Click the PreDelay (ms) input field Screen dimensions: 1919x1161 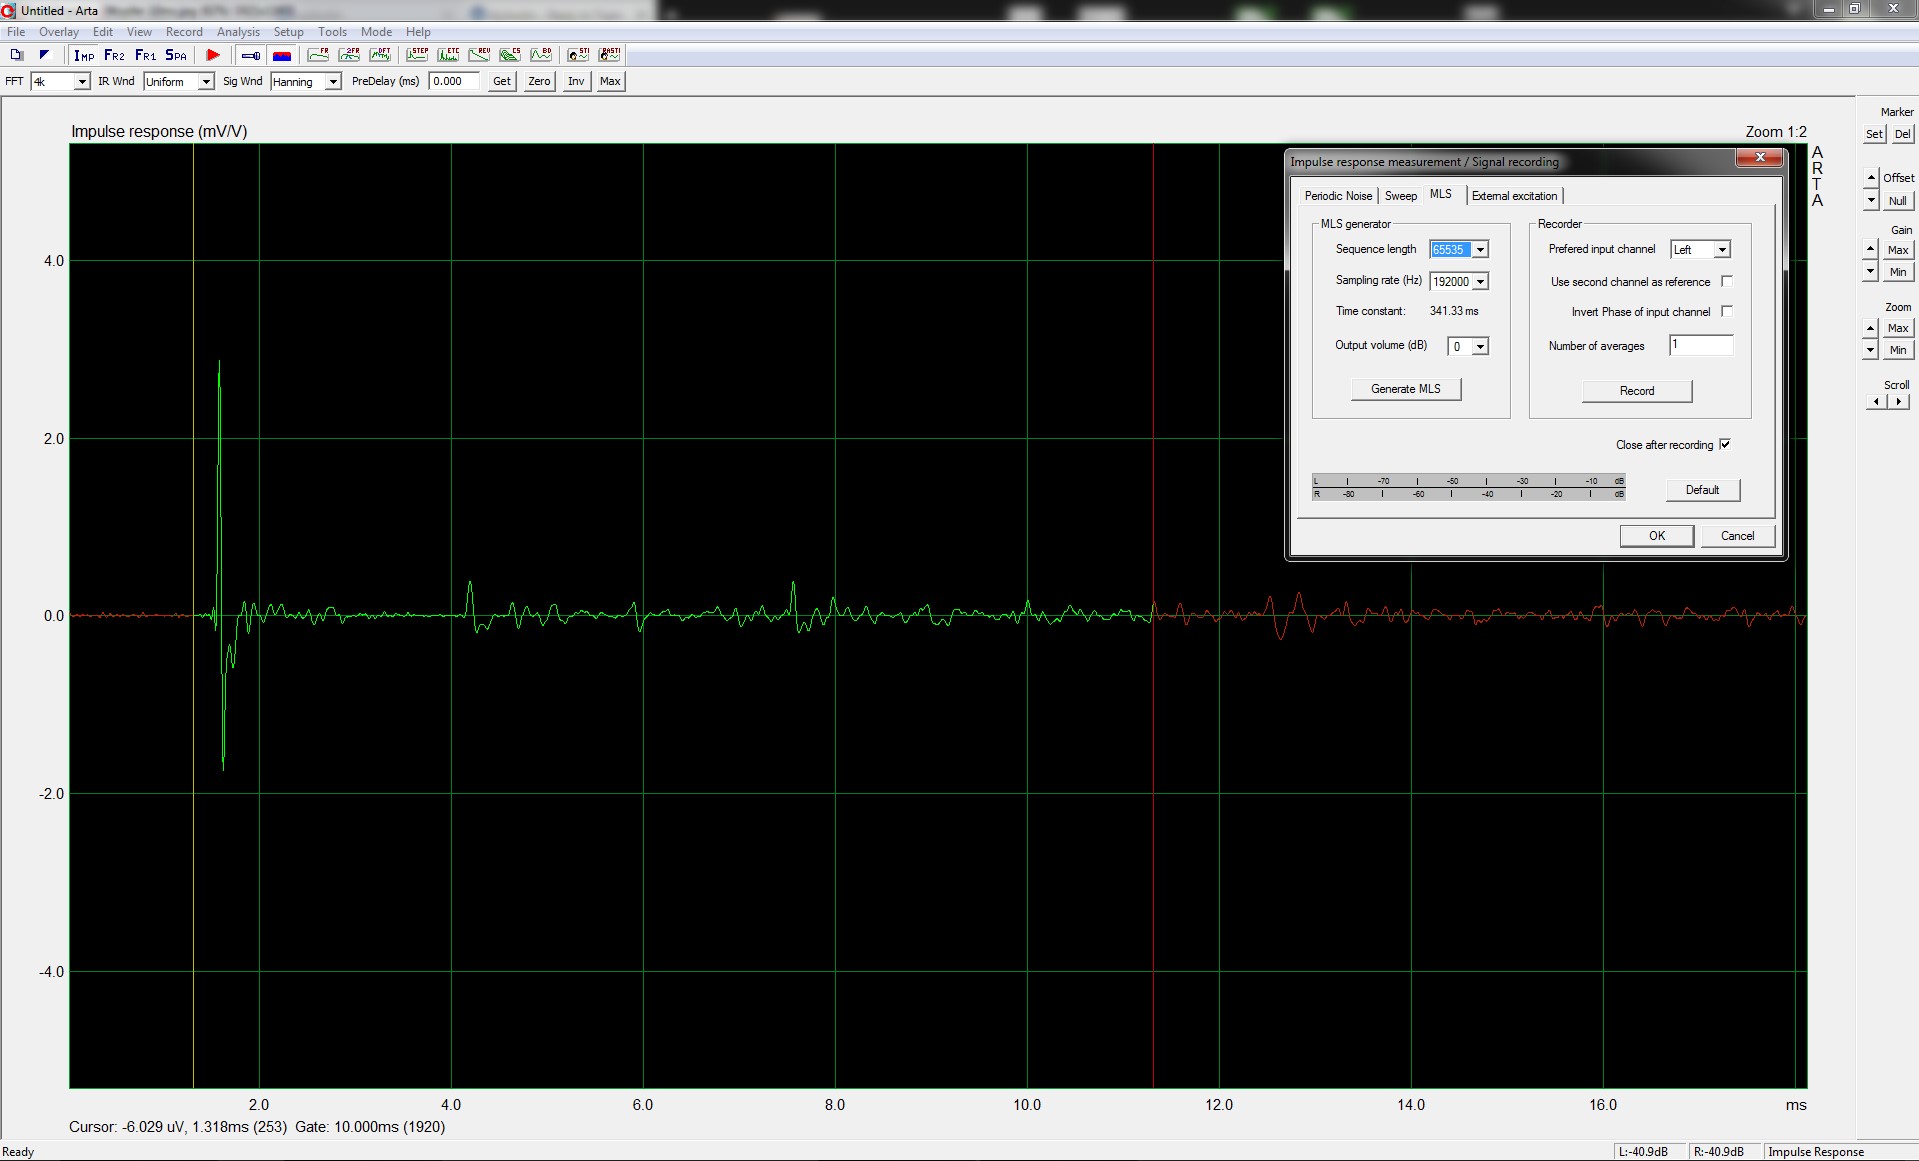454,81
